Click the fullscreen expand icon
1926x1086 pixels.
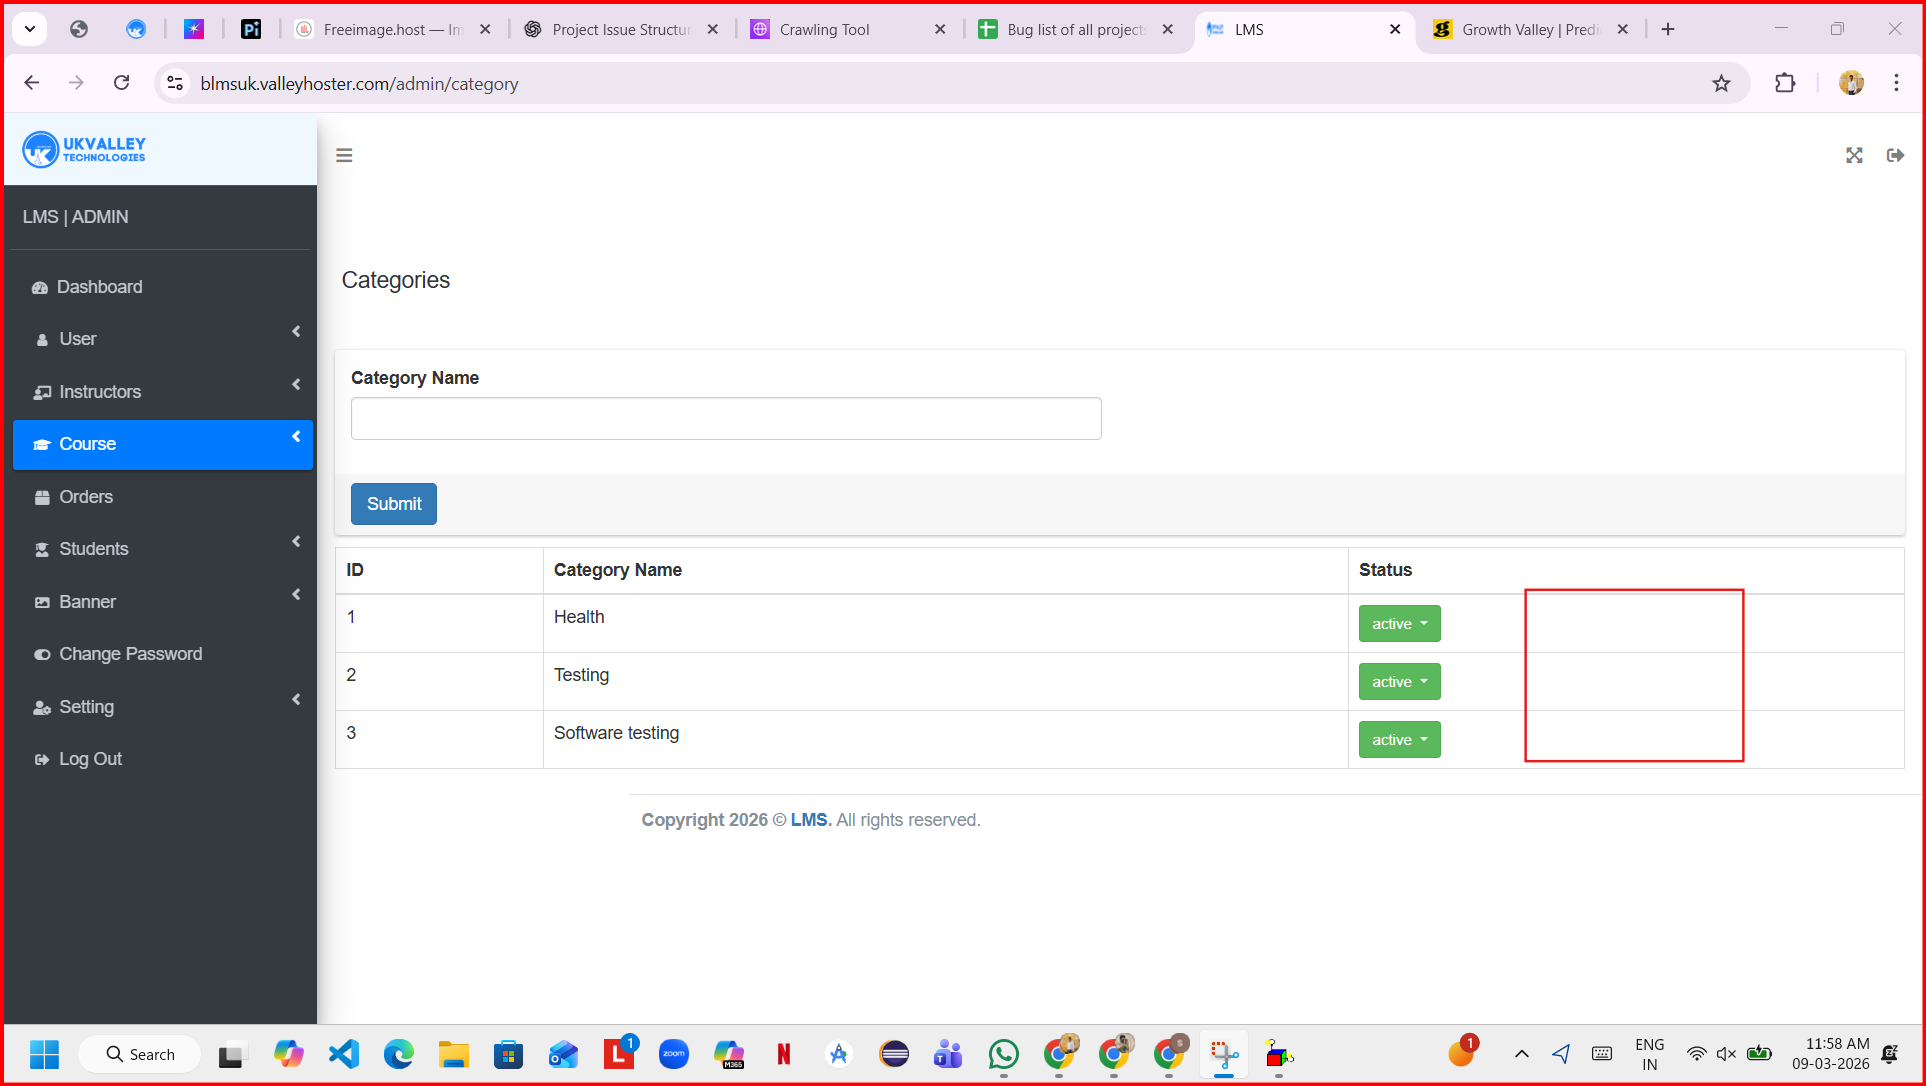(x=1854, y=155)
